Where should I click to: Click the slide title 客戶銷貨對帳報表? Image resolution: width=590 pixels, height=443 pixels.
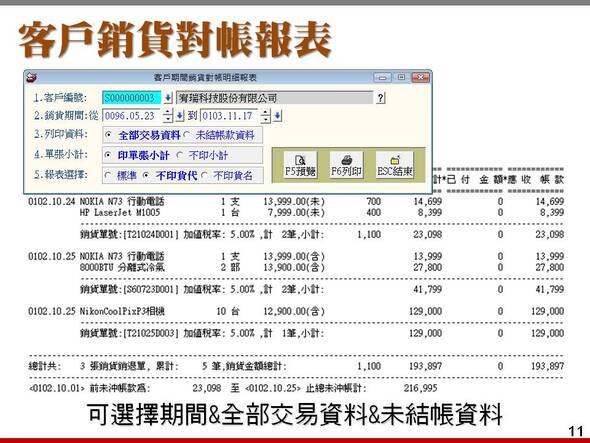[175, 40]
